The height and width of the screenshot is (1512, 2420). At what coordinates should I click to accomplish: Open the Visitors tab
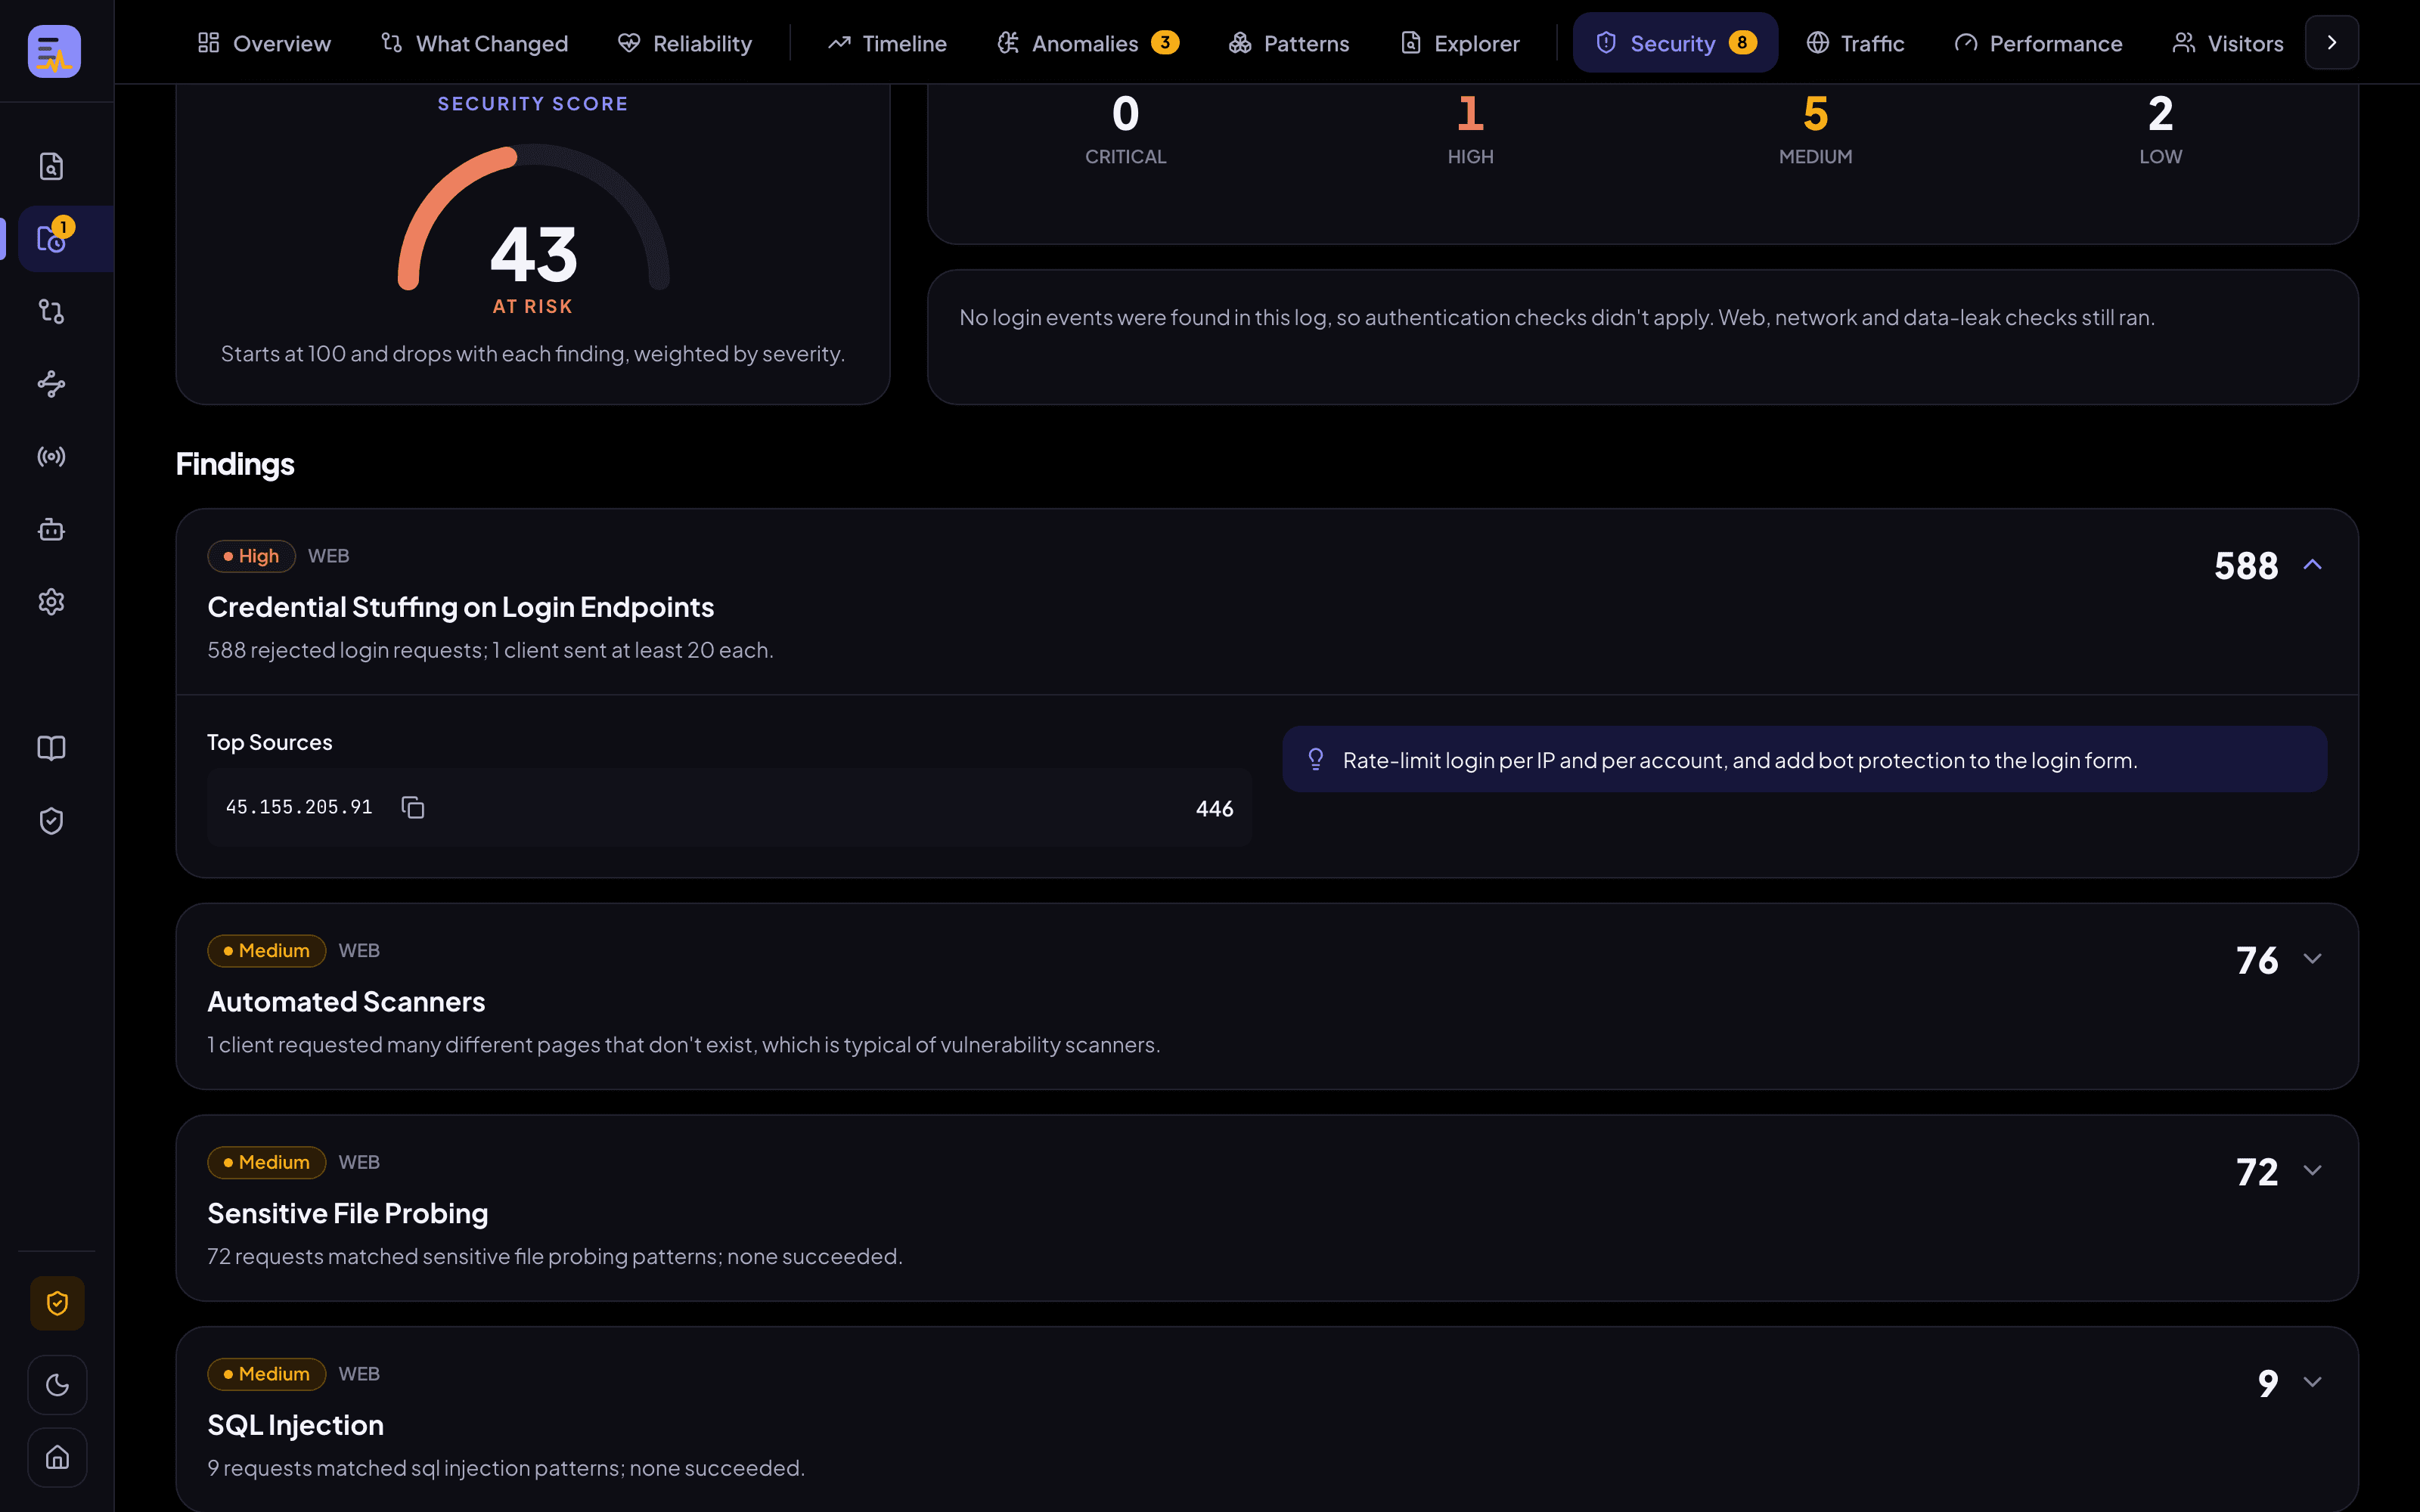click(2227, 43)
